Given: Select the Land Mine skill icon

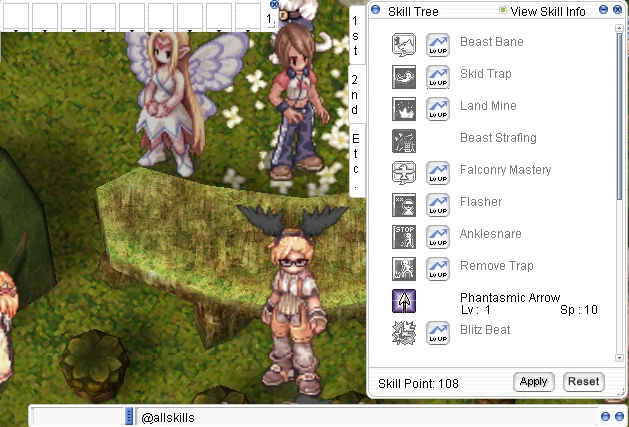Looking at the screenshot, I should 404,109.
